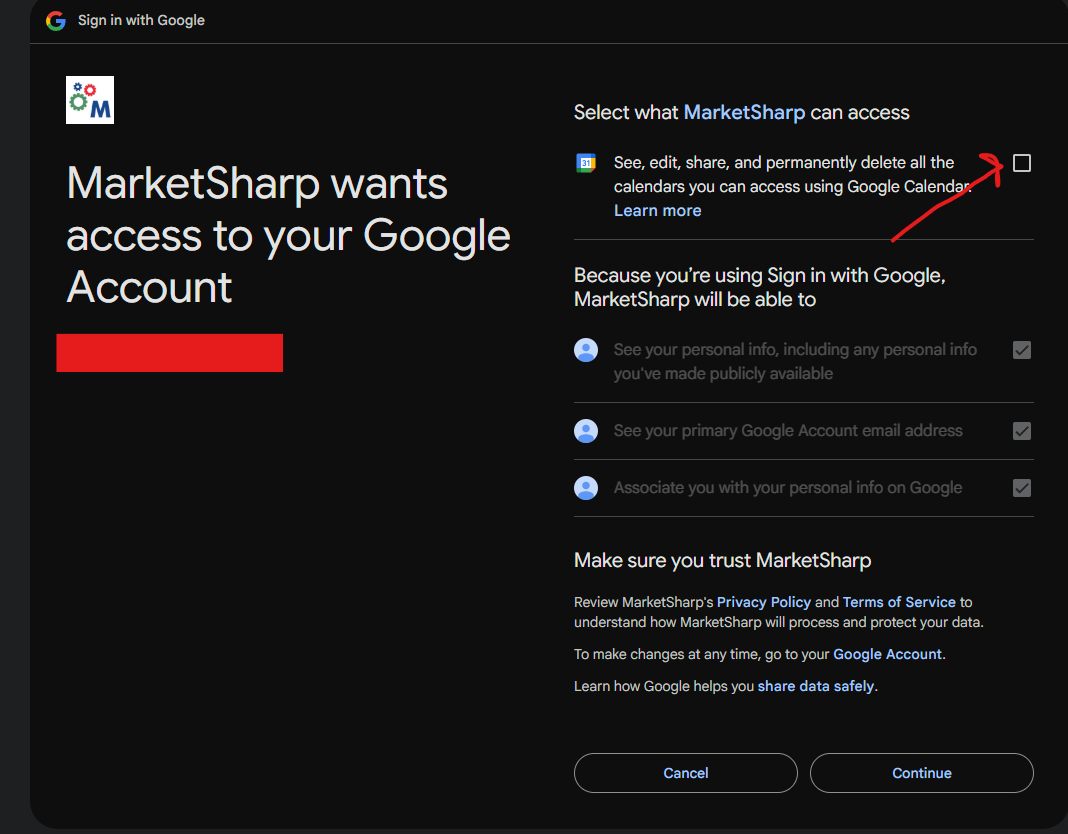1068x834 pixels.
Task: Open the Terms of Service link
Action: 899,602
